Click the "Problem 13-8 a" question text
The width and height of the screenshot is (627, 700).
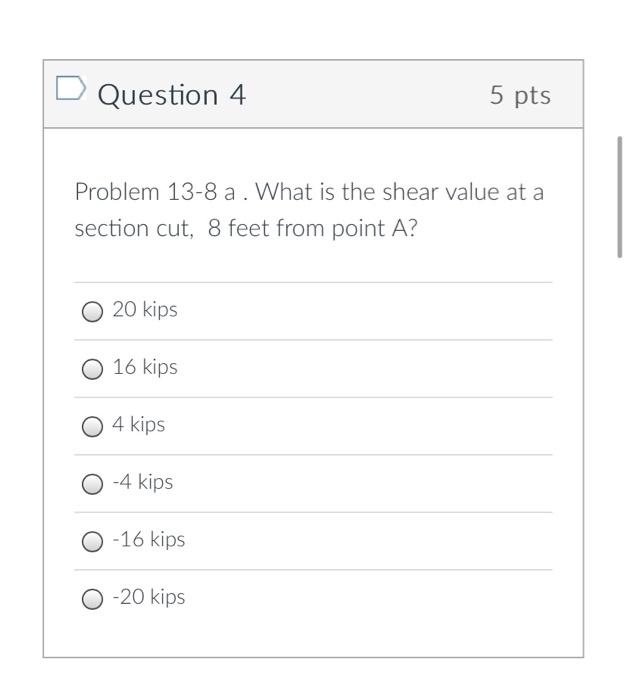pos(155,192)
